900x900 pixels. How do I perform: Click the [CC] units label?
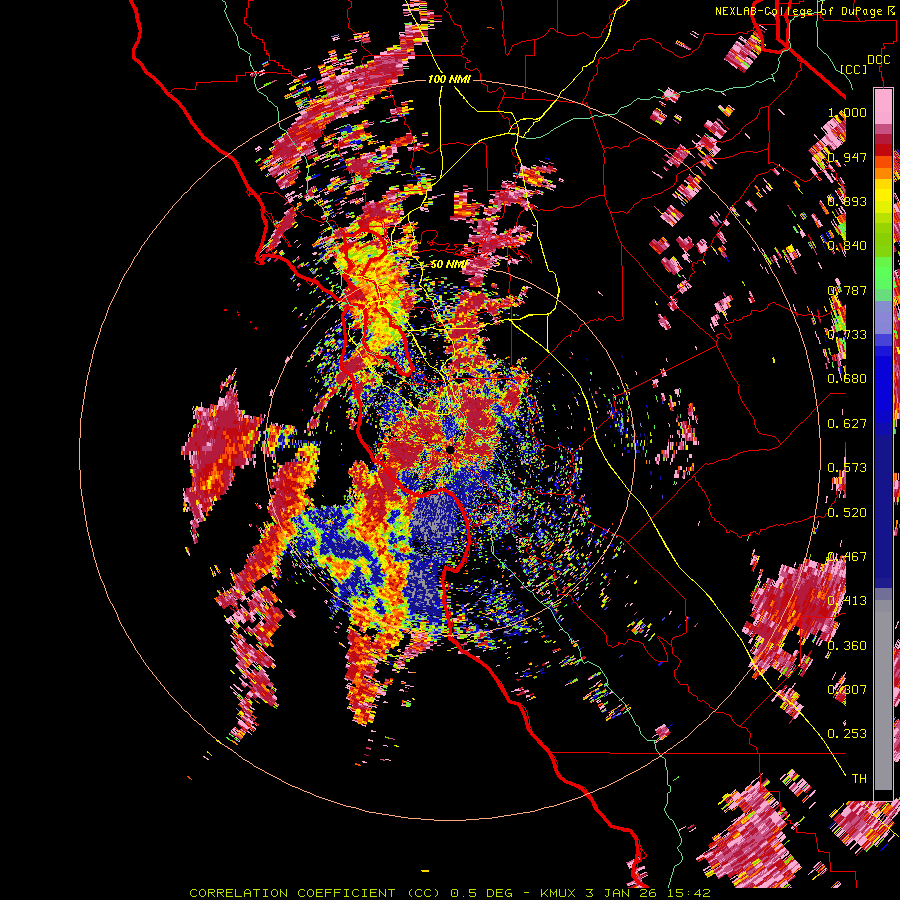point(854,69)
